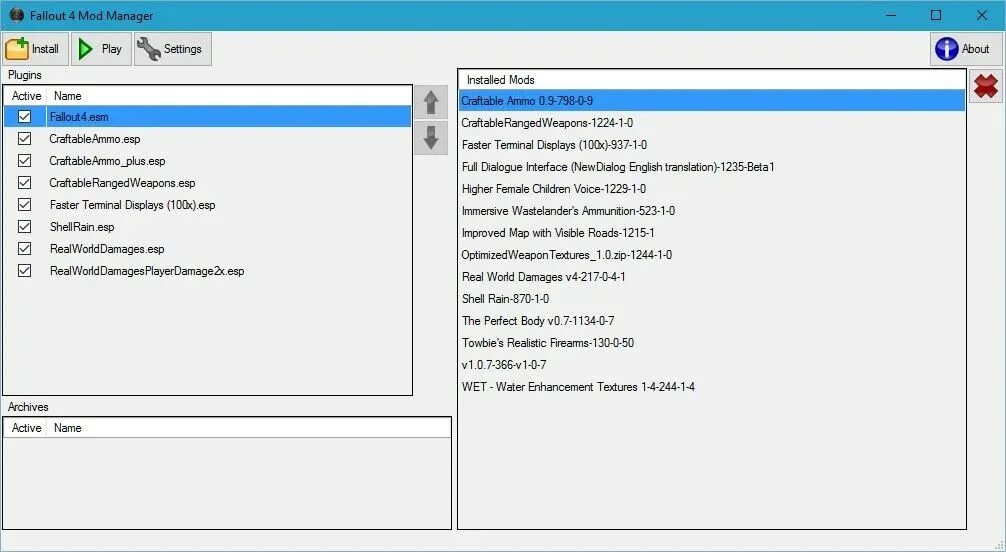1006x552 pixels.
Task: Click the Fallout icon in title bar
Action: click(x=17, y=15)
